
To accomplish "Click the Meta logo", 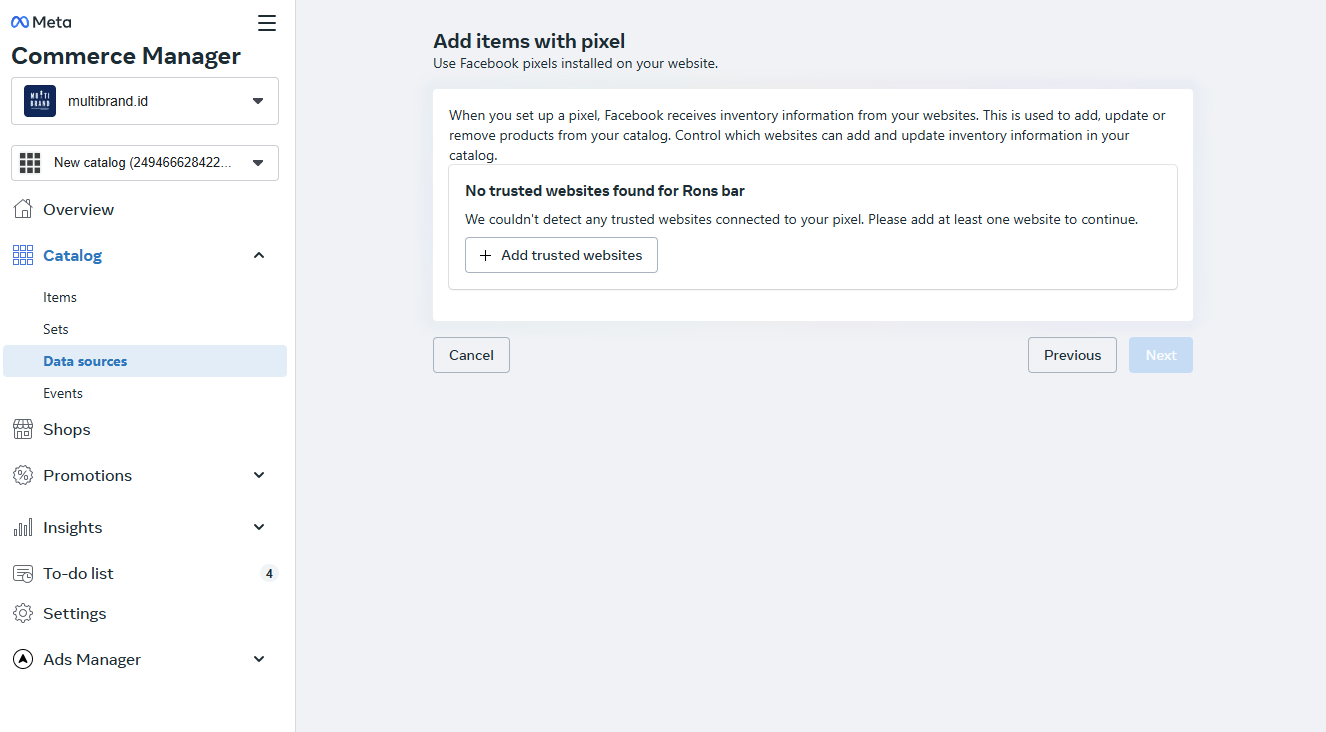I will 41,22.
